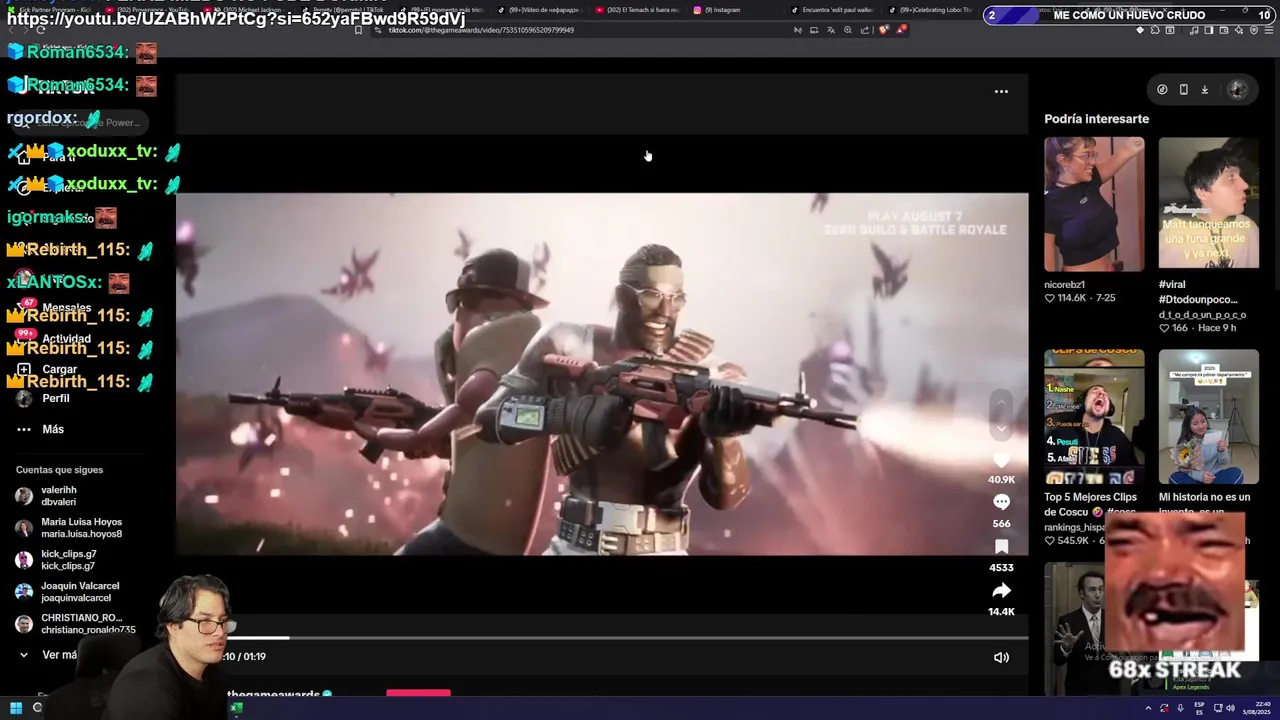This screenshot has height=720, width=1280.
Task: Reload the page with the browser refresh icon
Action: point(40,30)
